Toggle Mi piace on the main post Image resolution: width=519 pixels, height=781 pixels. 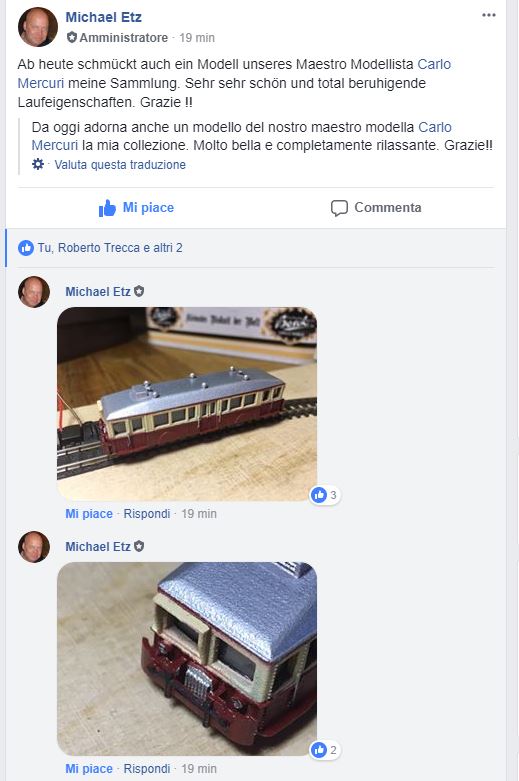[x=136, y=208]
